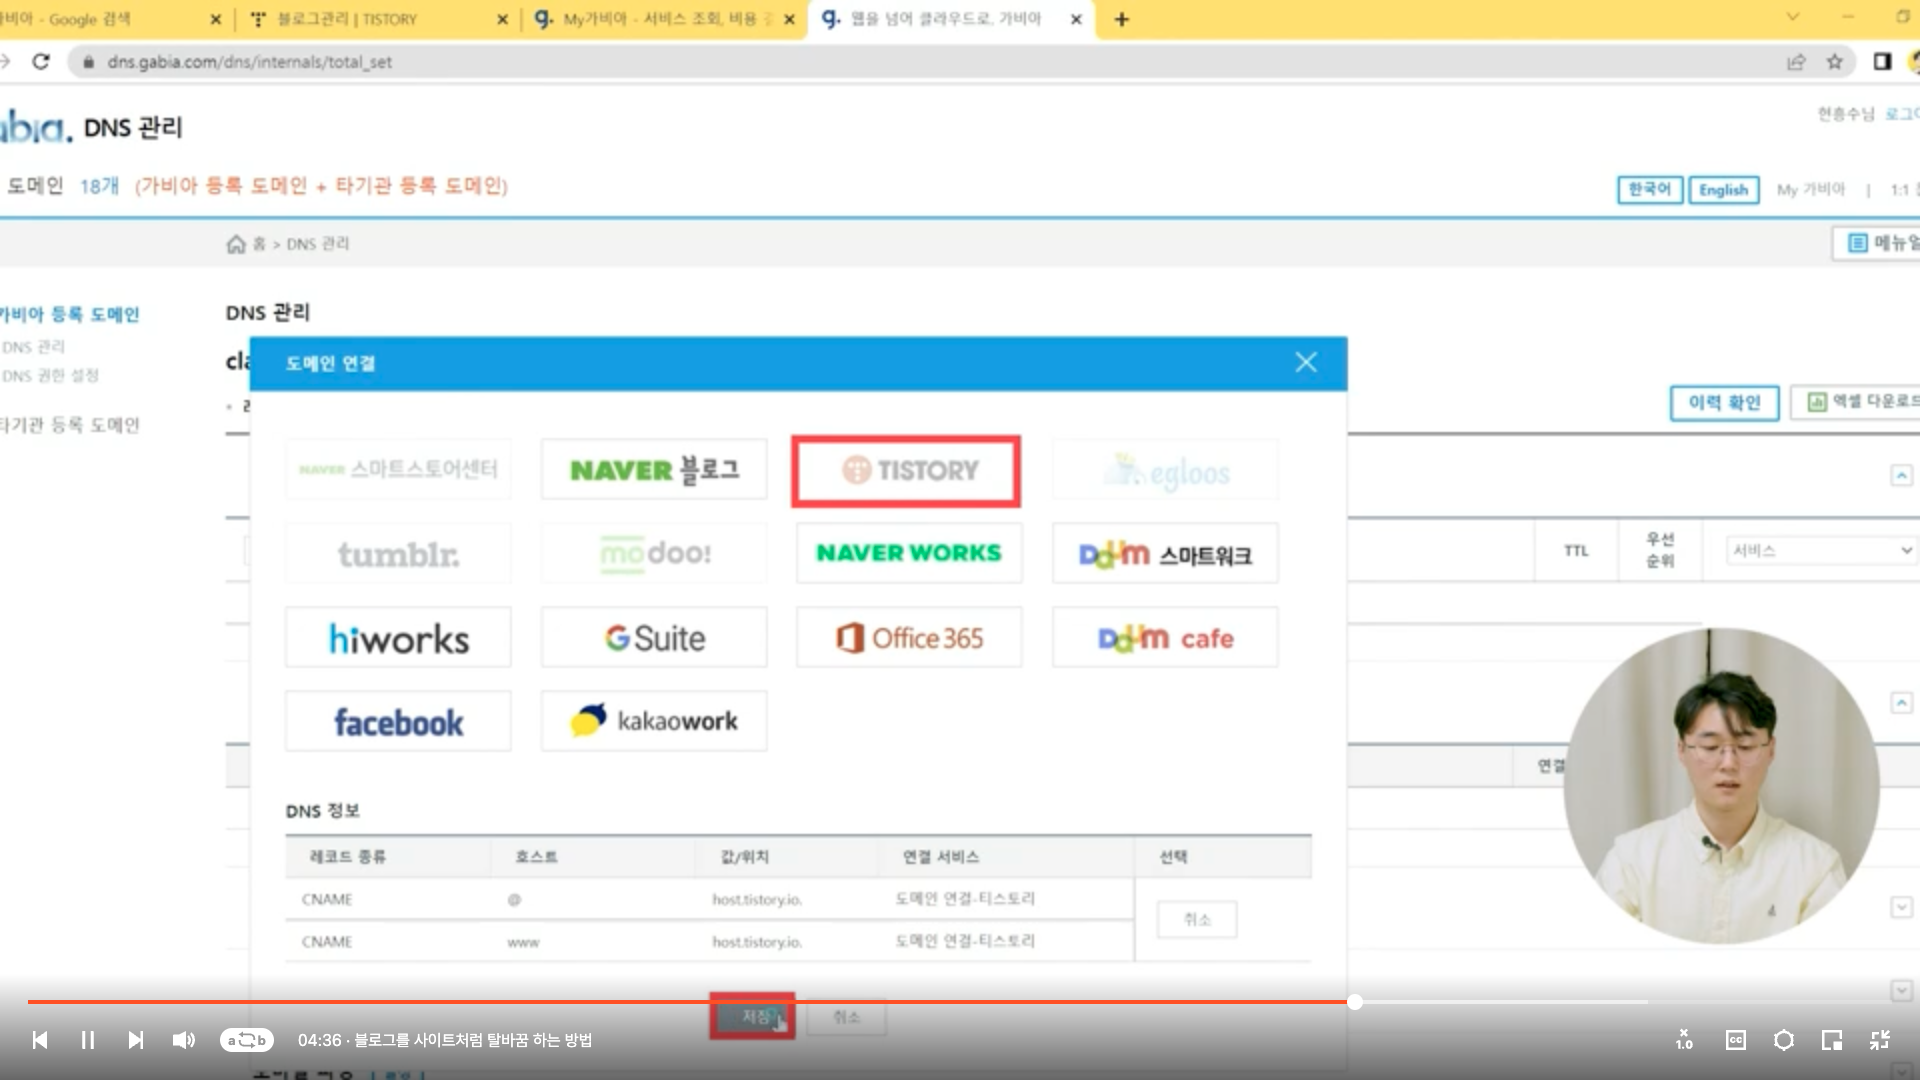Expand the lower section chevron
The height and width of the screenshot is (1080, 1920).
click(1901, 907)
